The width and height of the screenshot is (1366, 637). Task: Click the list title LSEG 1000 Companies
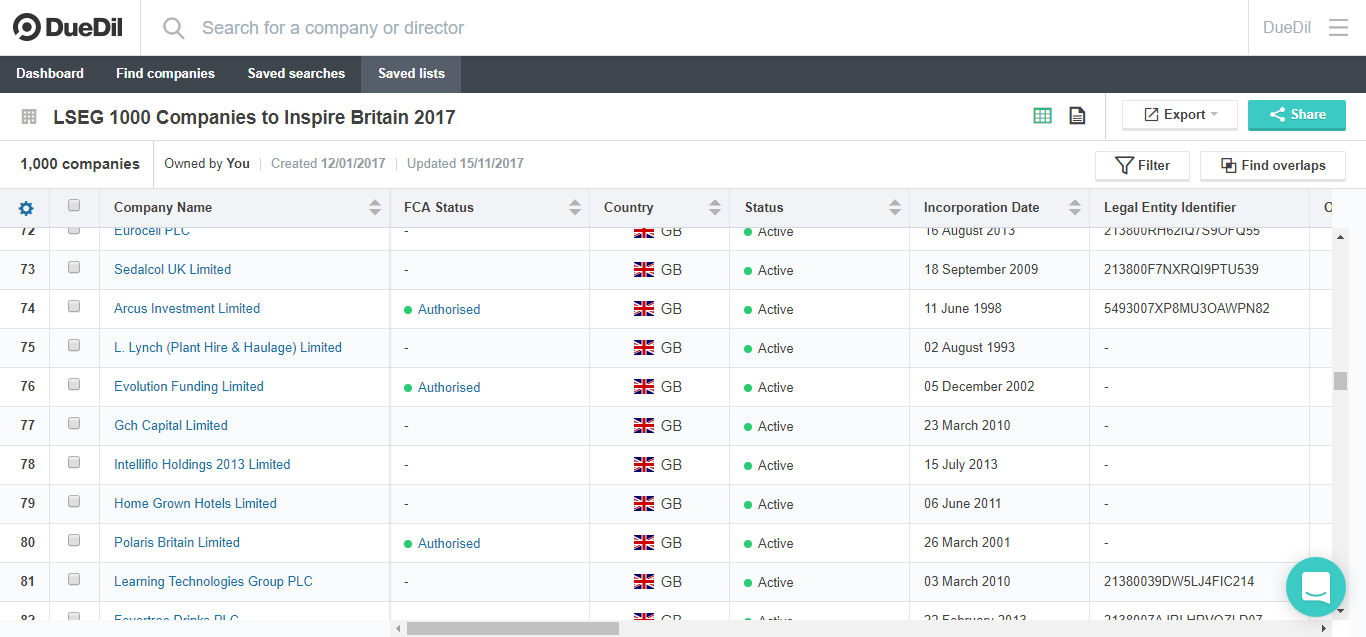click(254, 117)
